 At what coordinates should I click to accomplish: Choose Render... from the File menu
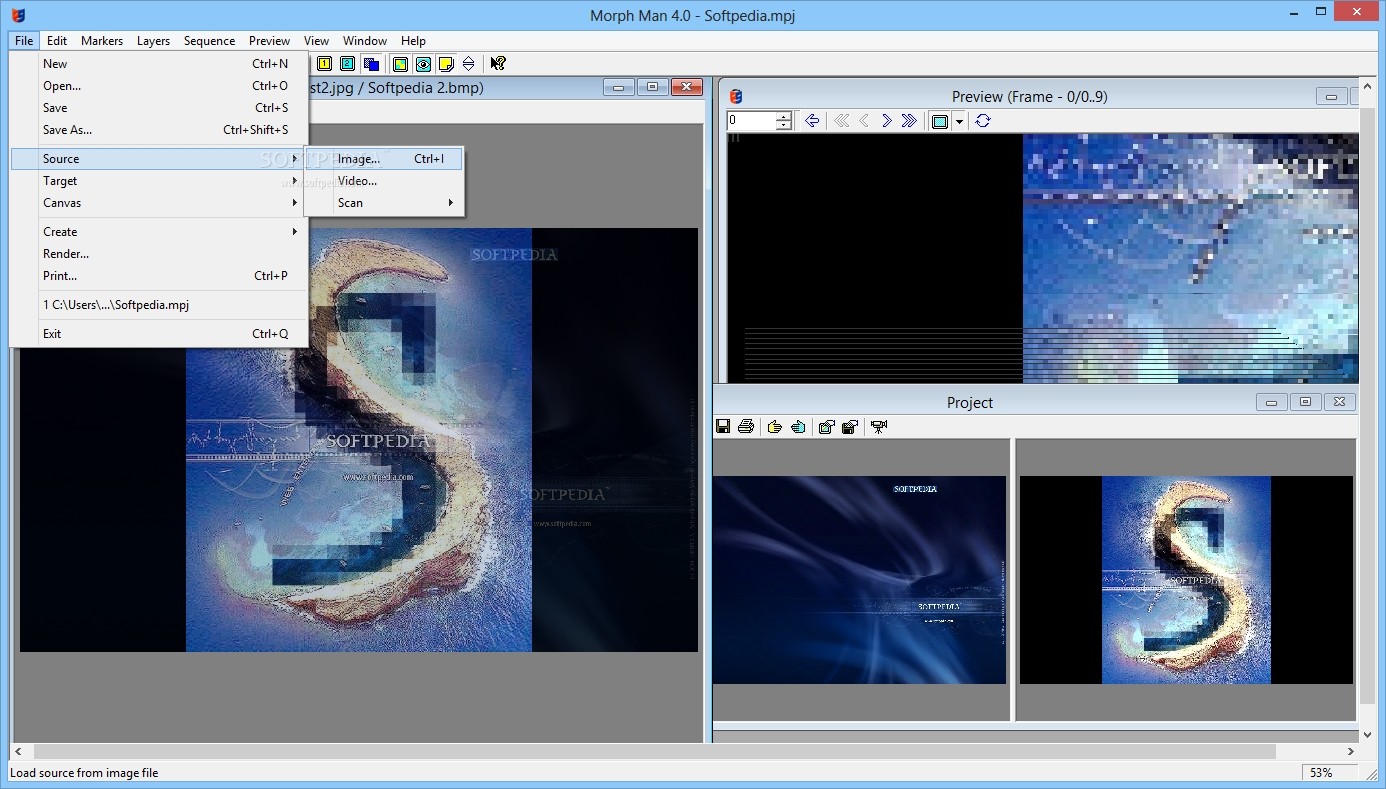click(159, 254)
